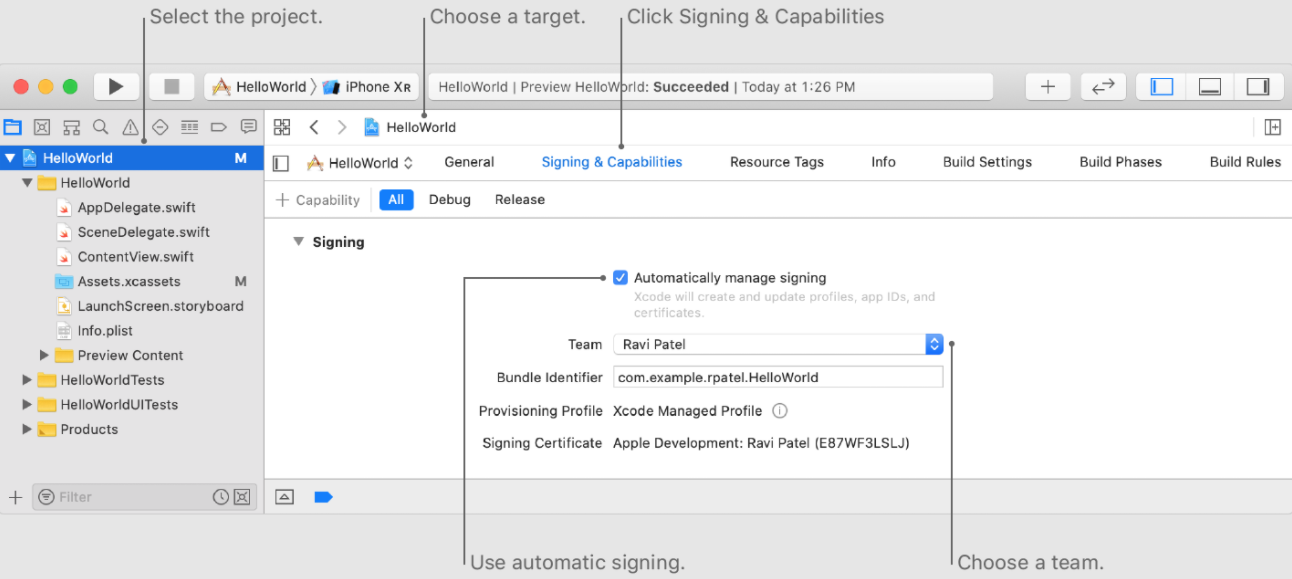Open the Resource Tags tab
Viewport: 1292px width, 579px height.
point(777,162)
